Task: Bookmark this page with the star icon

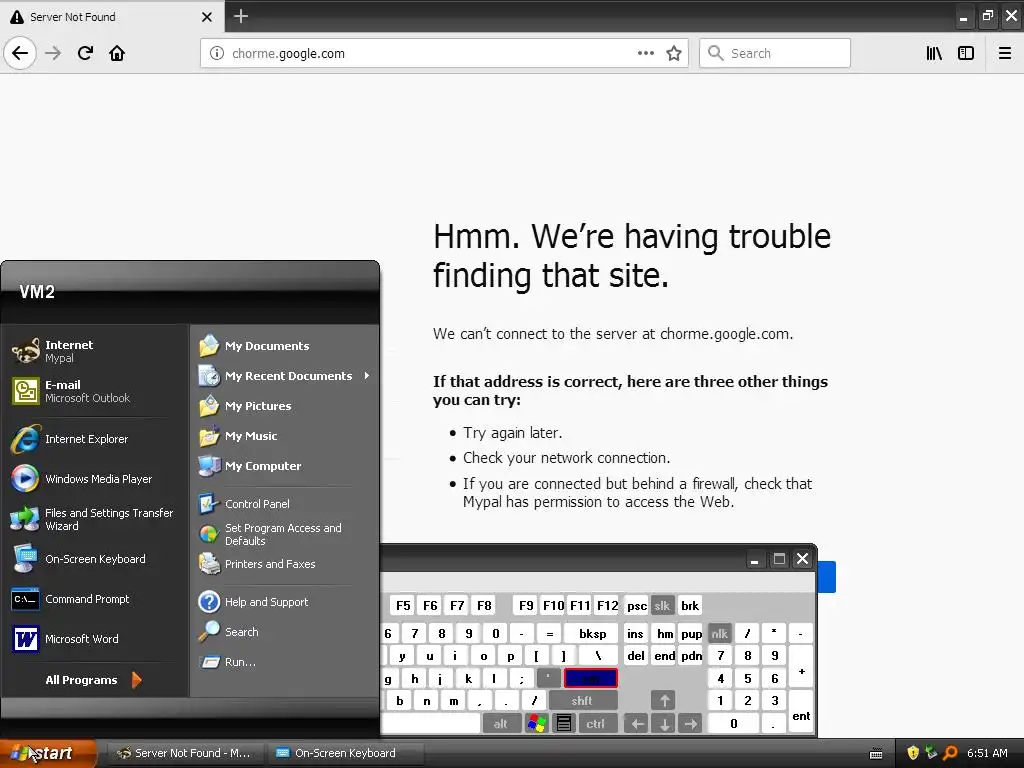Action: pos(674,53)
